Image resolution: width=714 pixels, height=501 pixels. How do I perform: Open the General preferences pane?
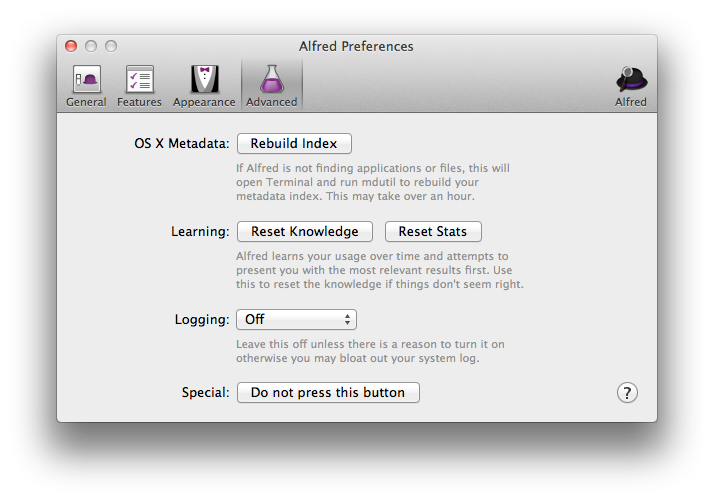click(x=86, y=86)
